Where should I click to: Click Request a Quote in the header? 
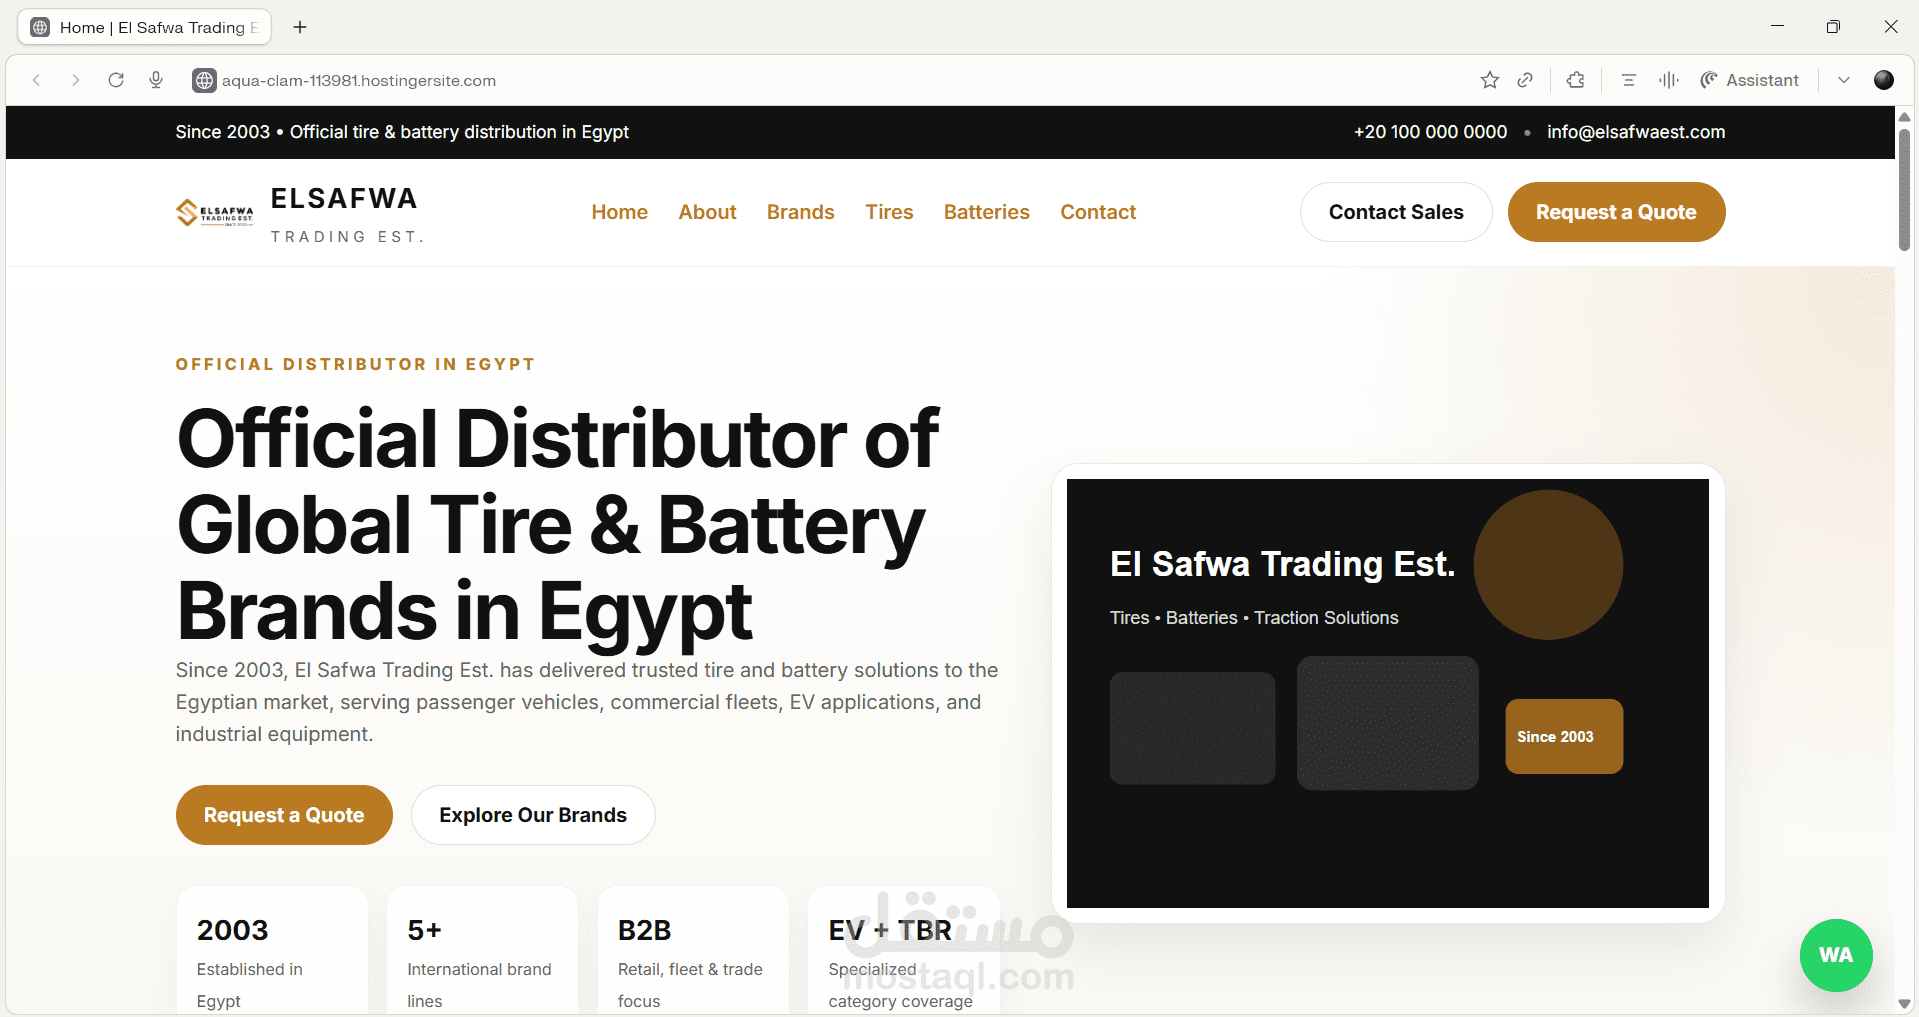click(x=1616, y=212)
